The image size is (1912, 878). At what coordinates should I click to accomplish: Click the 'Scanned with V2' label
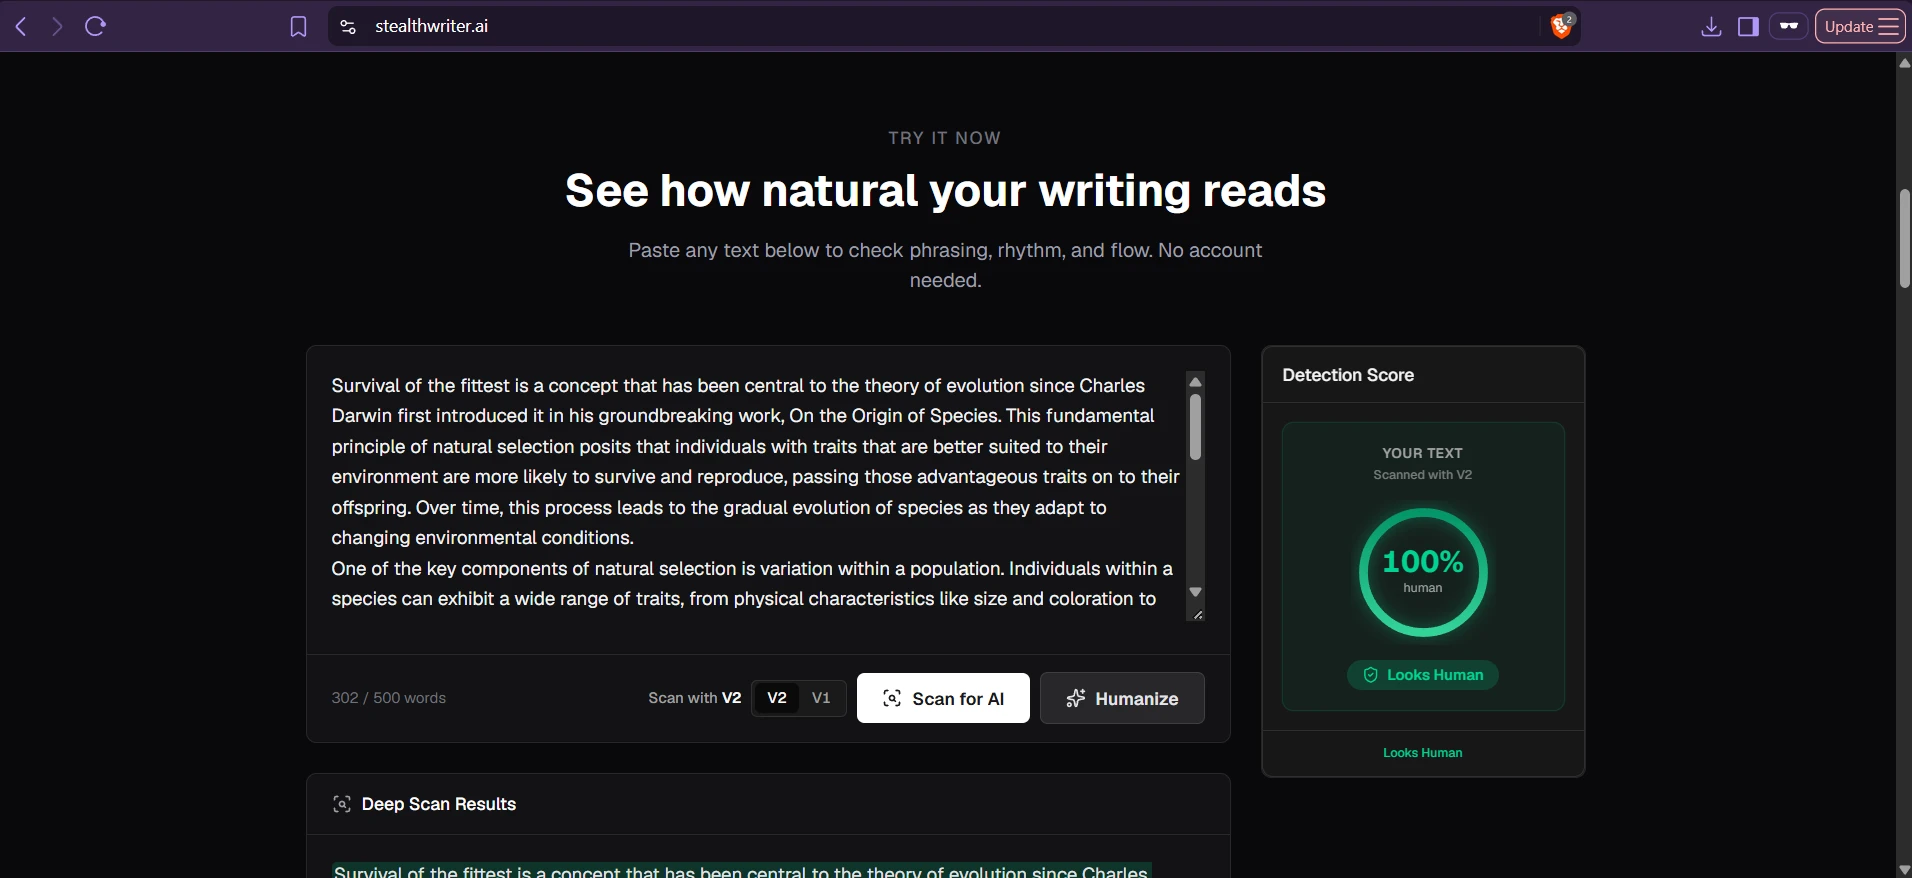click(x=1422, y=475)
